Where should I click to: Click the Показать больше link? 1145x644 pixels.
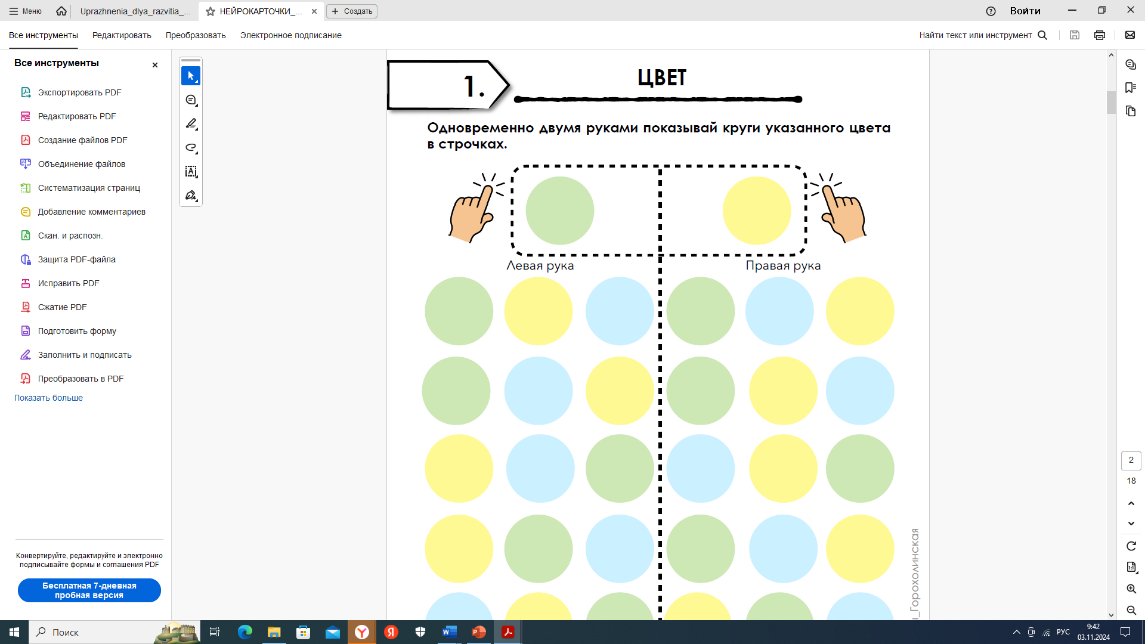[48, 398]
